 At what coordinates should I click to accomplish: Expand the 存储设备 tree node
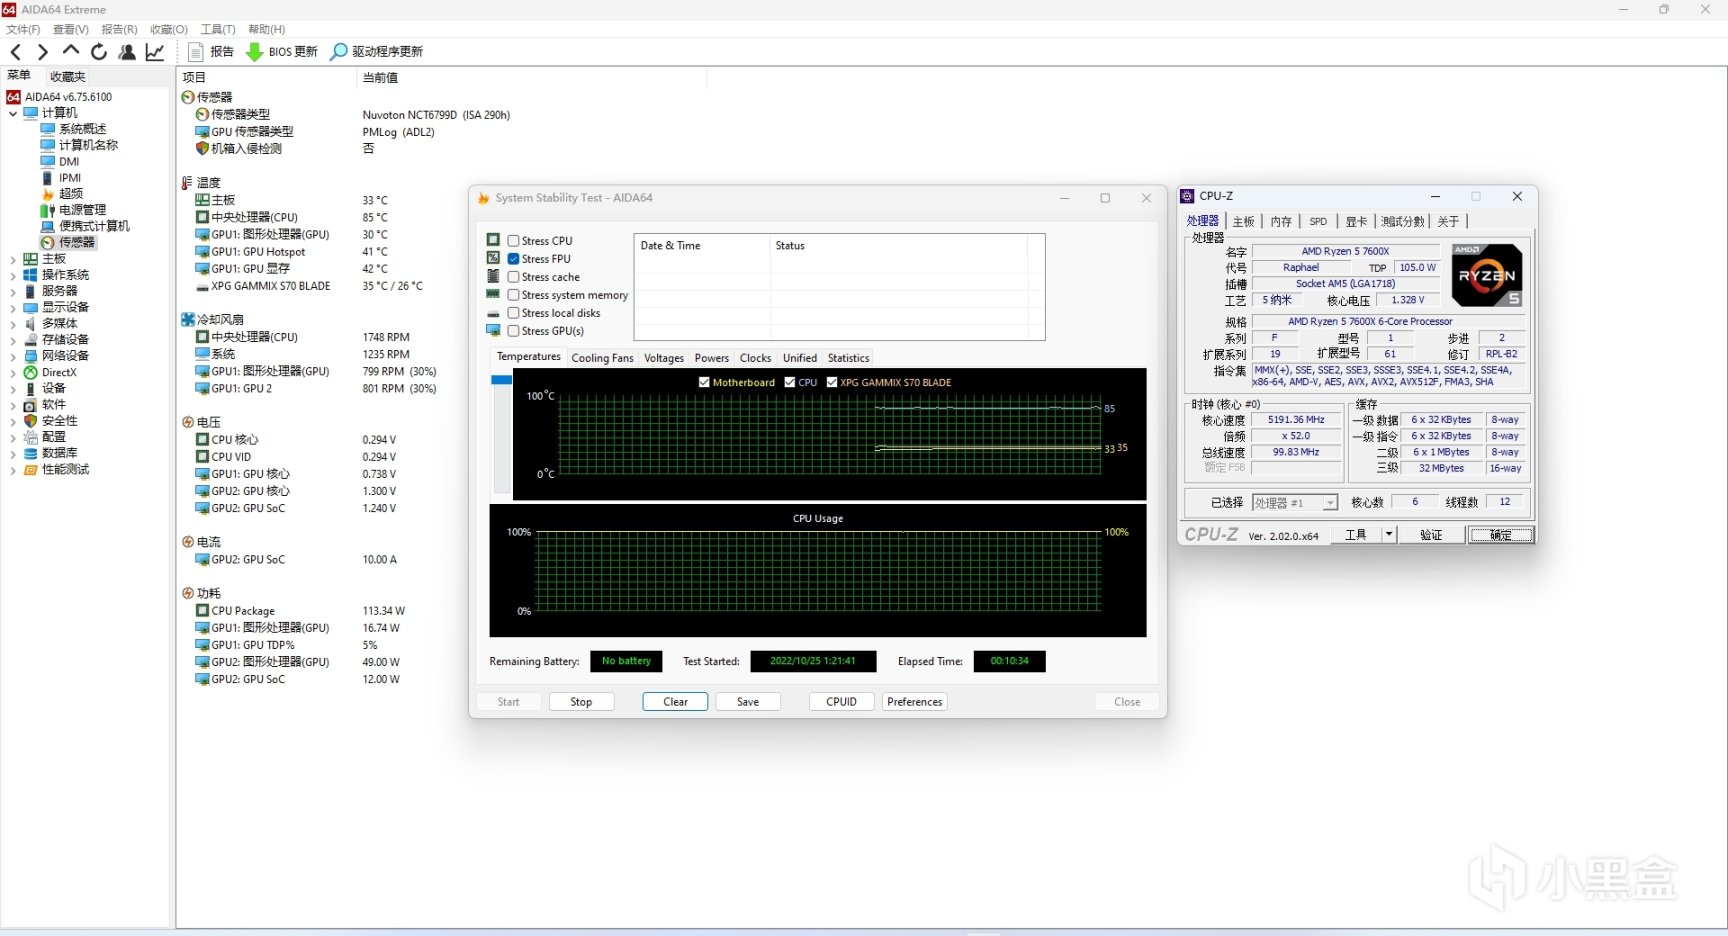(13, 340)
